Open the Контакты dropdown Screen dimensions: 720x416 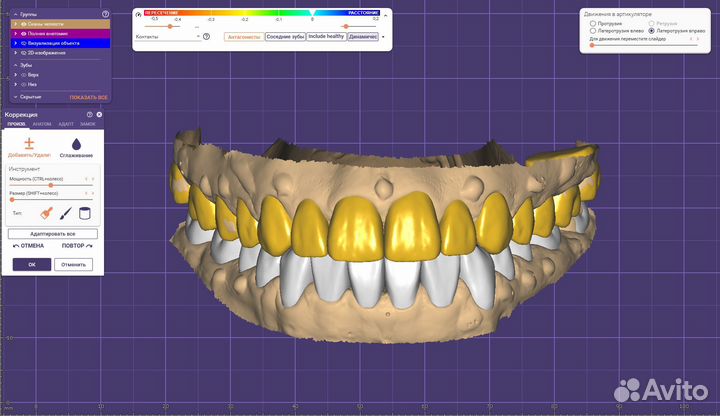164,36
